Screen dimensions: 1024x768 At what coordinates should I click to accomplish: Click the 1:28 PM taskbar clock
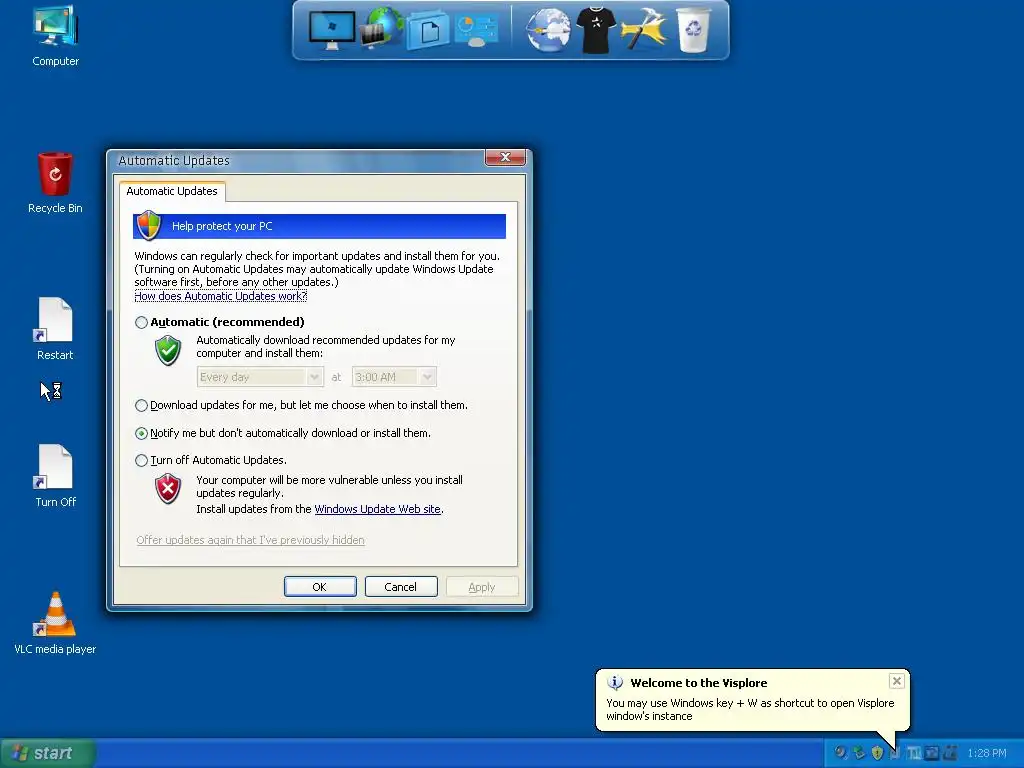tap(987, 753)
